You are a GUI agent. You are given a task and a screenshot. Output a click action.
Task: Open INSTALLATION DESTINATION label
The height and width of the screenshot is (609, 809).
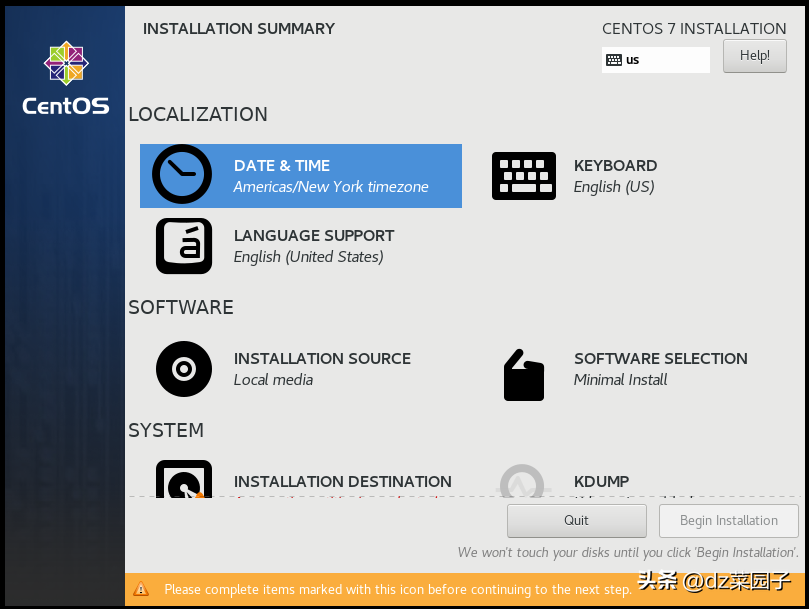click(x=343, y=482)
